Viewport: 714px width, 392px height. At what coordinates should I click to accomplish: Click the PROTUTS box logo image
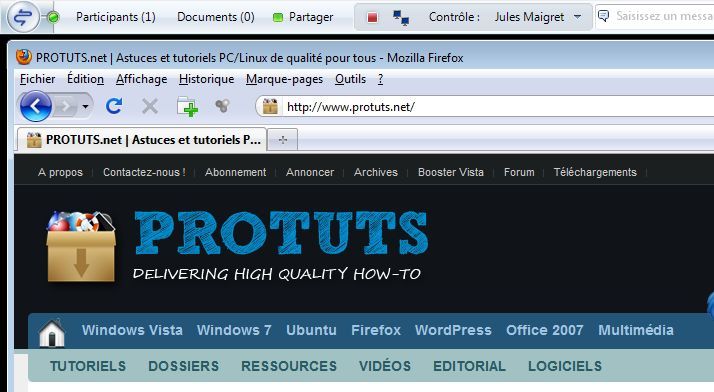pyautogui.click(x=81, y=246)
